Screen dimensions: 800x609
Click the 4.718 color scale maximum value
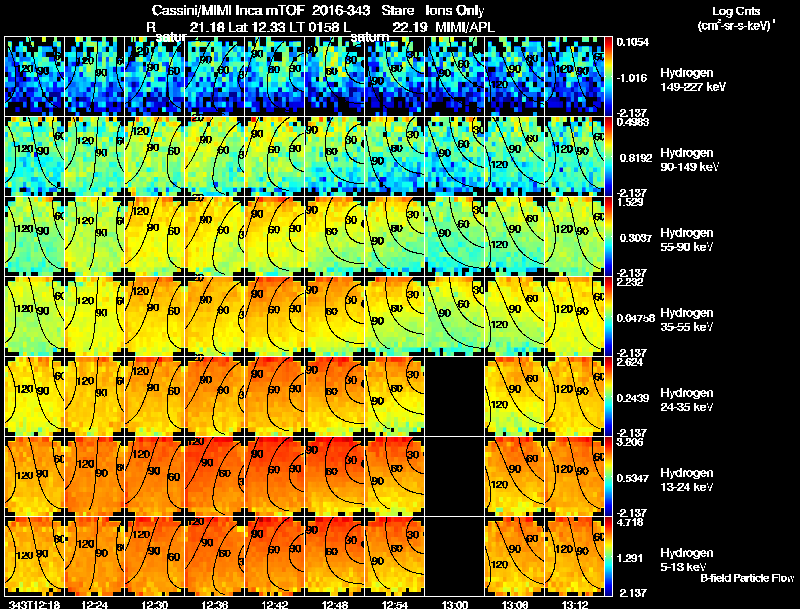pyautogui.click(x=630, y=523)
